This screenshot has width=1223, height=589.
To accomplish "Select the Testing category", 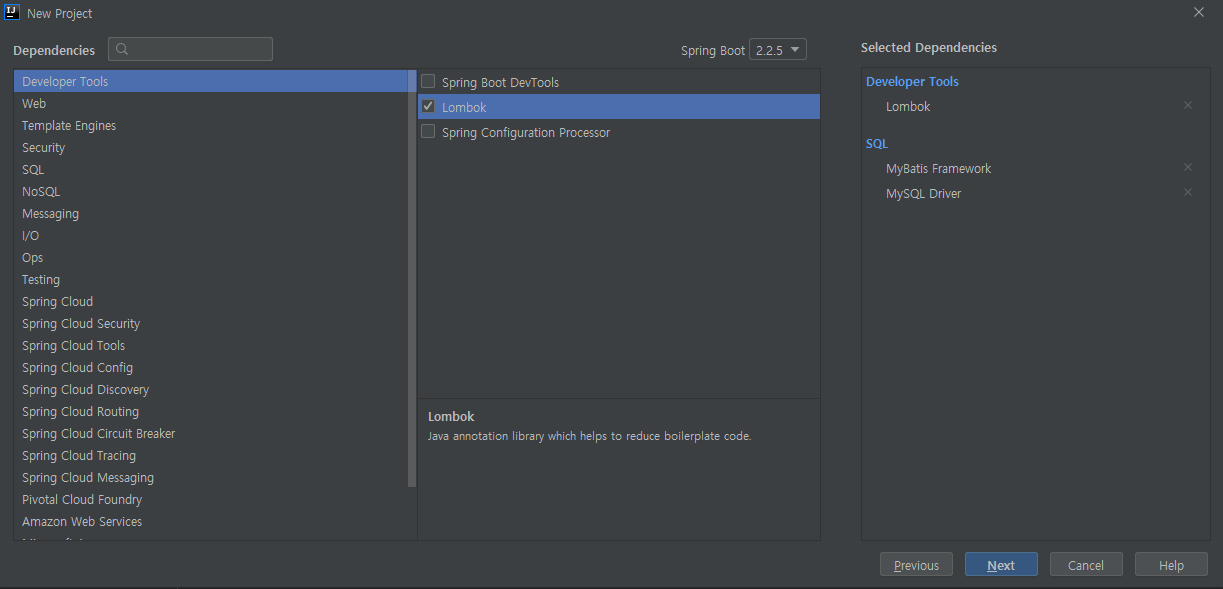I will point(211,279).
